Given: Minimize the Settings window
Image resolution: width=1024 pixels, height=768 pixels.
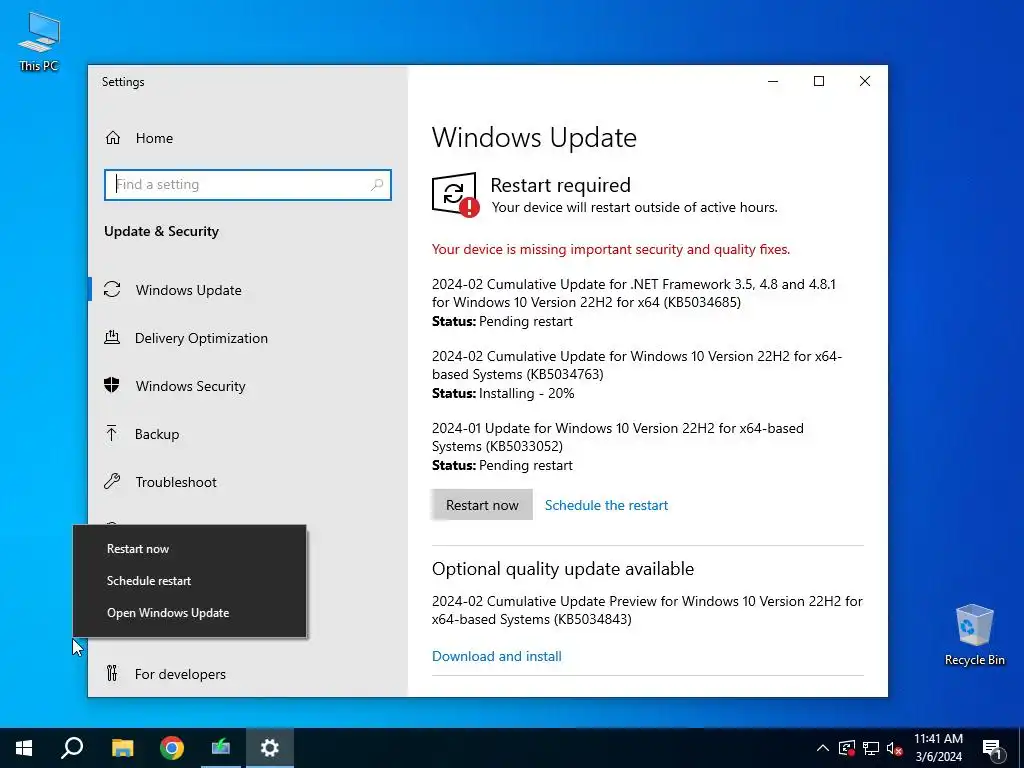Looking at the screenshot, I should (773, 81).
